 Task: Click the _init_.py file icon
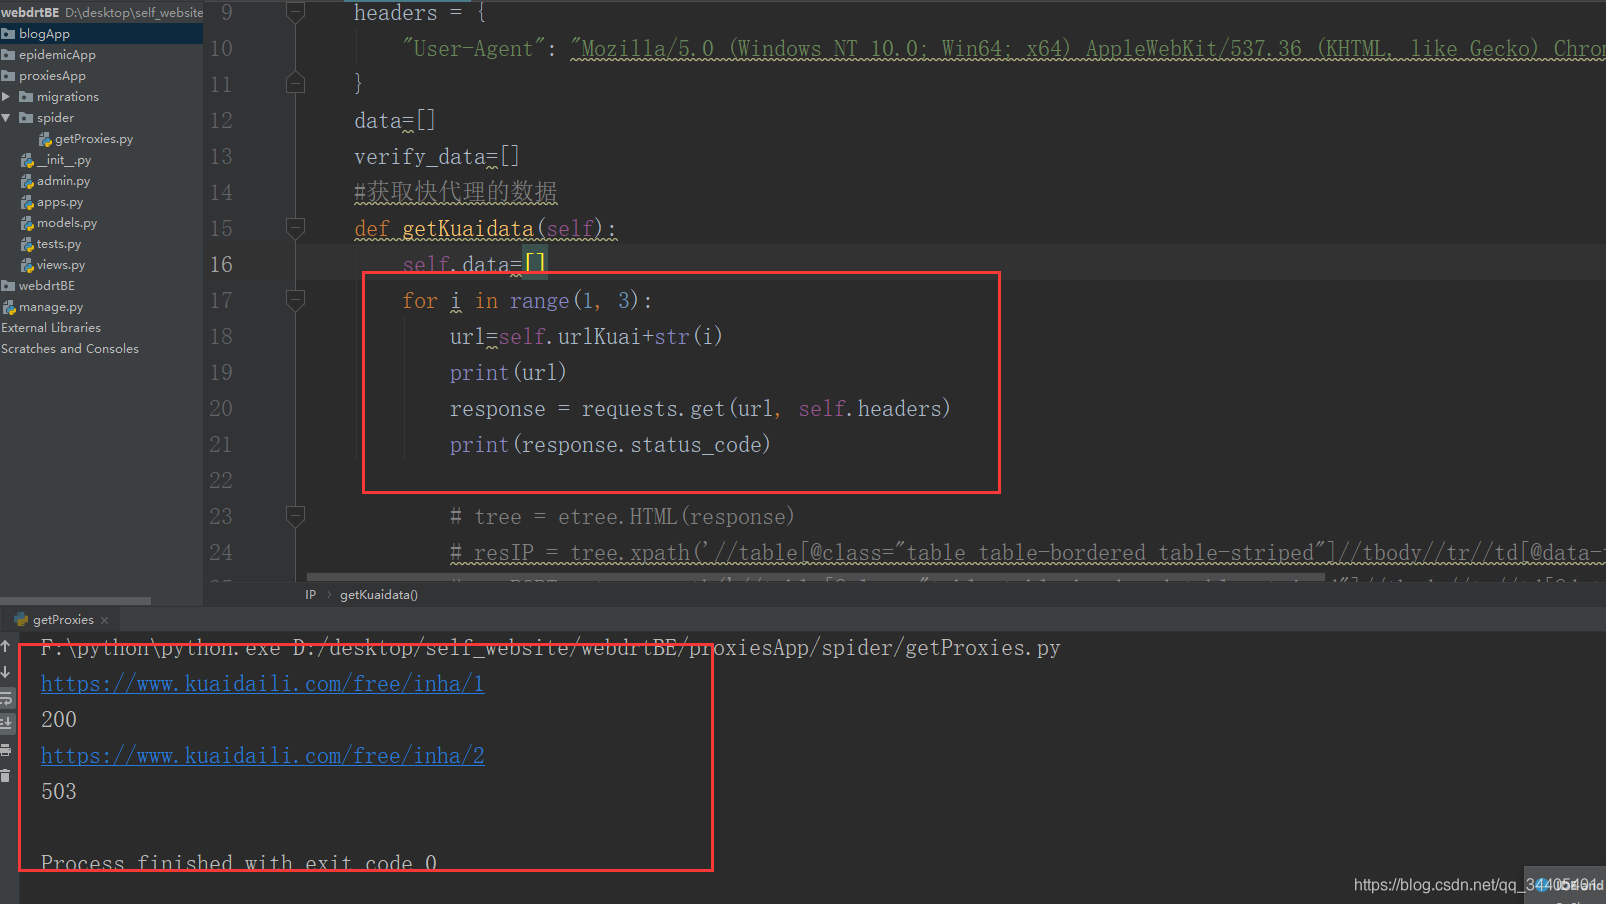point(27,160)
